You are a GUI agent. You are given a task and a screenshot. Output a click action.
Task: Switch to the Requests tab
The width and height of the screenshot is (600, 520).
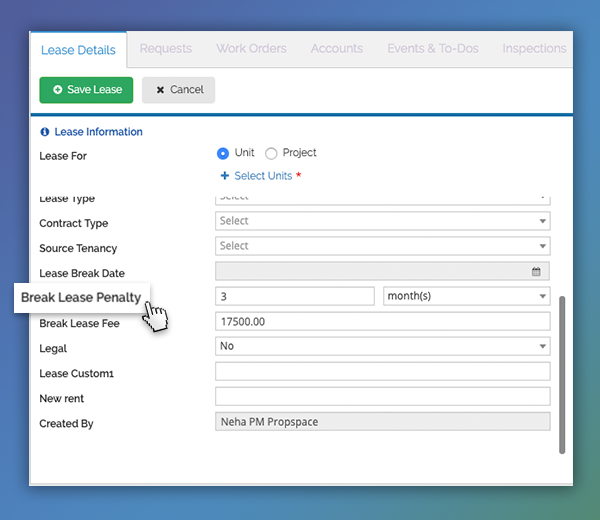pyautogui.click(x=166, y=49)
